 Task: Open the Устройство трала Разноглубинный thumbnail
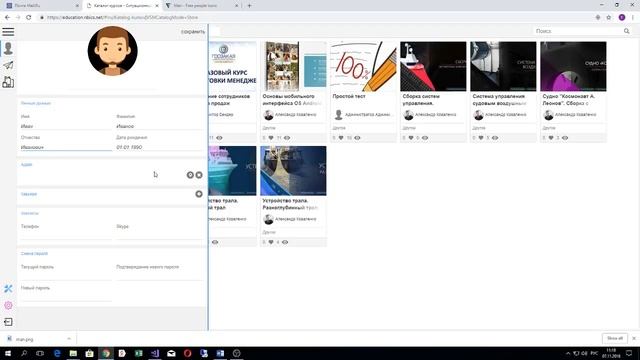pos(293,171)
